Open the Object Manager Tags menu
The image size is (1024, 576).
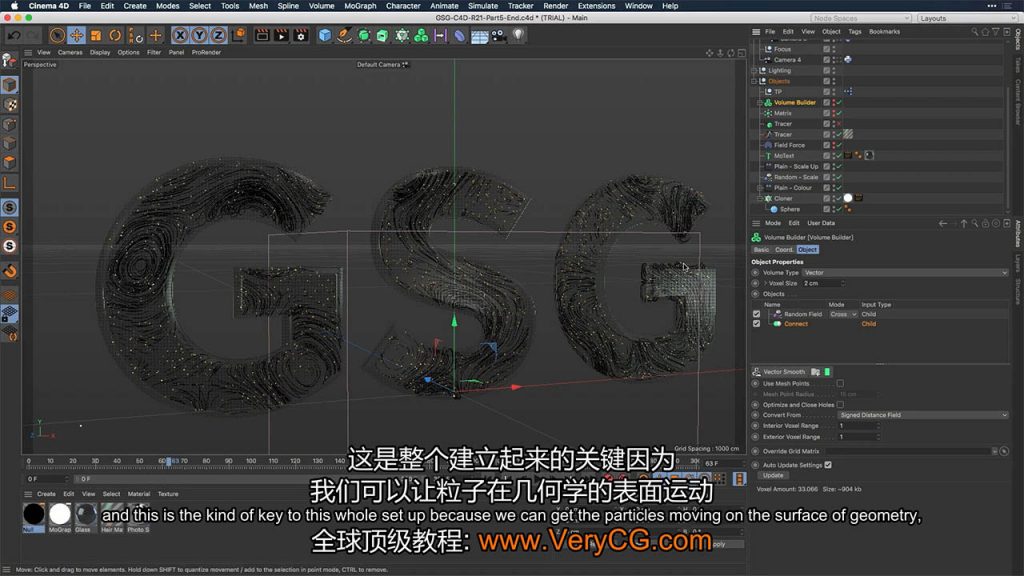coord(854,31)
